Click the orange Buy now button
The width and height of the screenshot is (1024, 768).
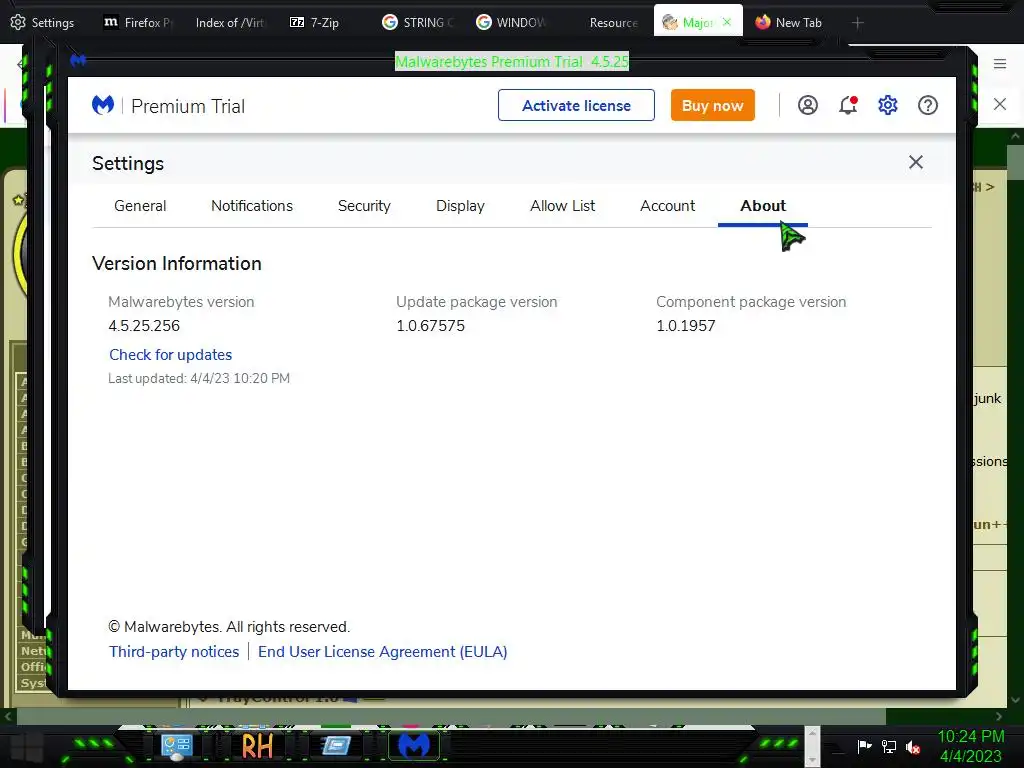tap(712, 105)
